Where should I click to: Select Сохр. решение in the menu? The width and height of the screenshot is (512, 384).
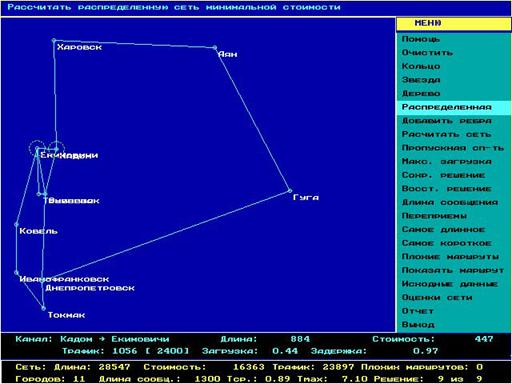tap(443, 175)
